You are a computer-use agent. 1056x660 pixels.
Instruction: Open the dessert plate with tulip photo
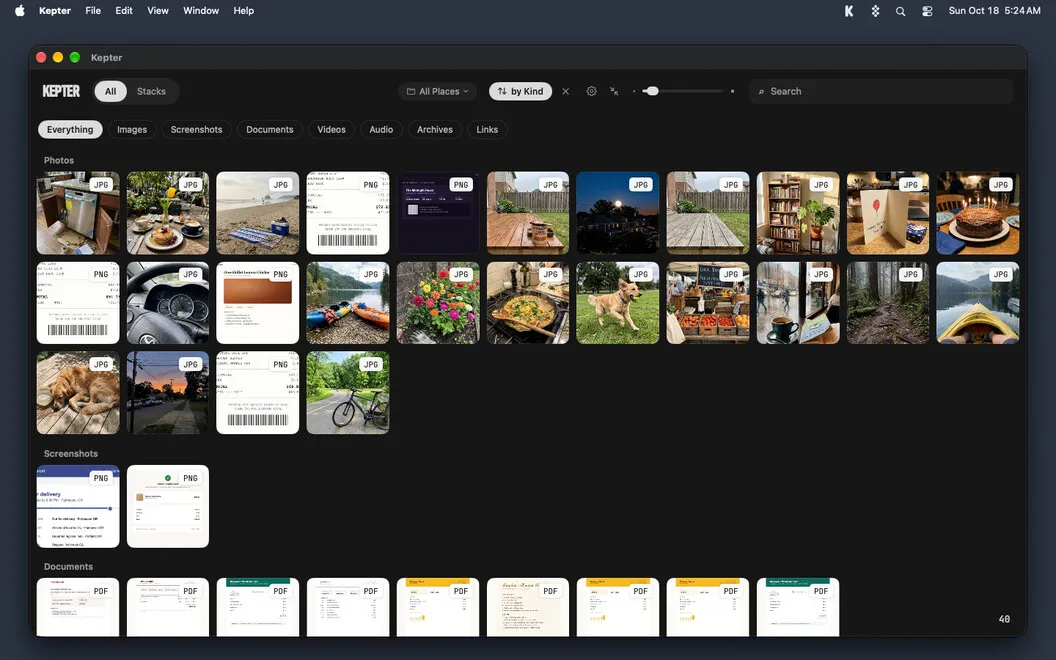click(x=168, y=213)
